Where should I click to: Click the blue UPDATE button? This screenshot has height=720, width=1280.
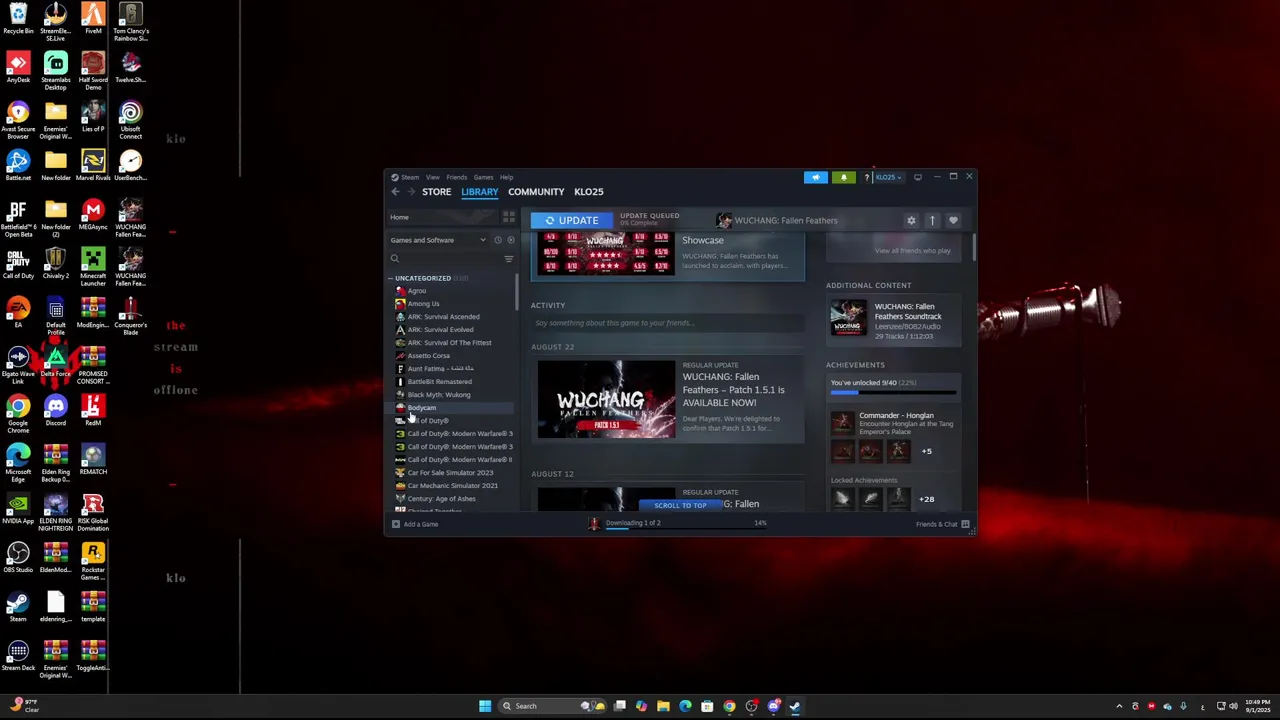click(x=571, y=220)
